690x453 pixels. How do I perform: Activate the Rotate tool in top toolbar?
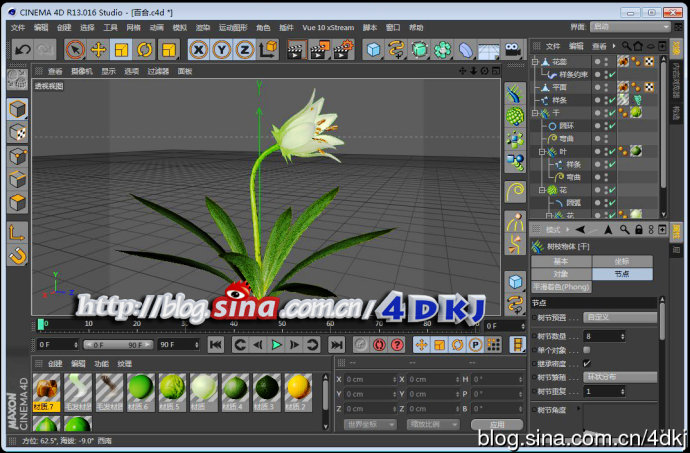click(x=144, y=49)
